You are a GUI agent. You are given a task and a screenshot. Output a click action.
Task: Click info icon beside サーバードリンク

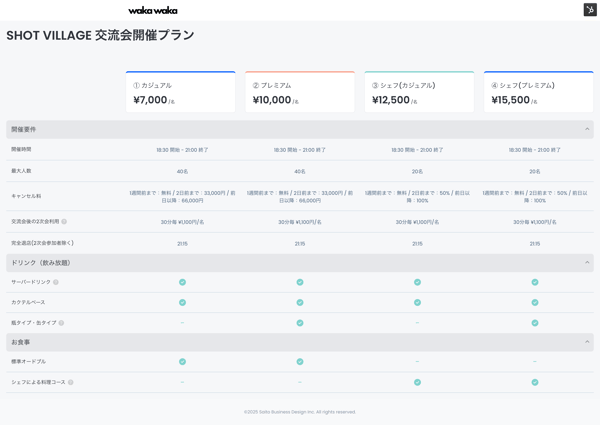56,282
